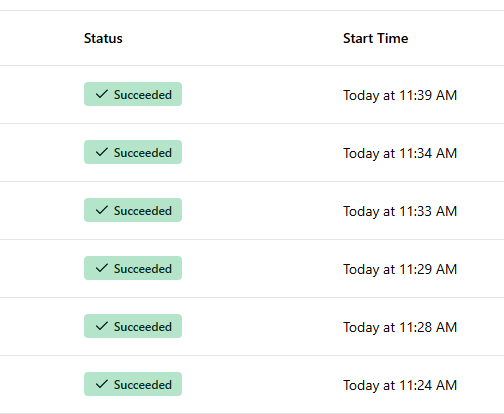Open the run started Today at 11:28 AM
This screenshot has width=504, height=414.
coord(400,327)
